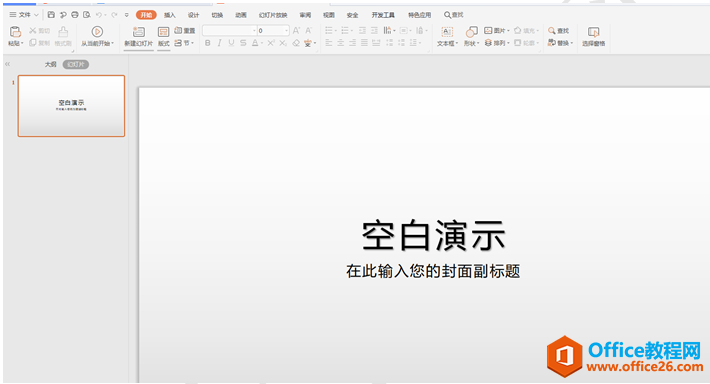Viewport: 710px width, 384px height.
Task: Click the Increase Indent icon
Action: click(374, 31)
